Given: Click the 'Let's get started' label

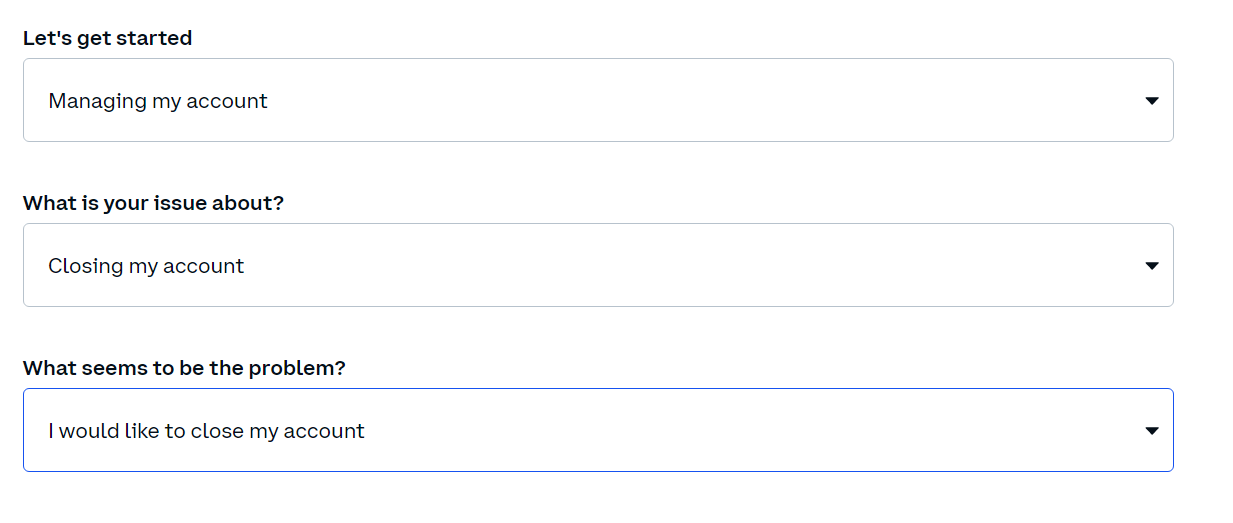Looking at the screenshot, I should (107, 38).
